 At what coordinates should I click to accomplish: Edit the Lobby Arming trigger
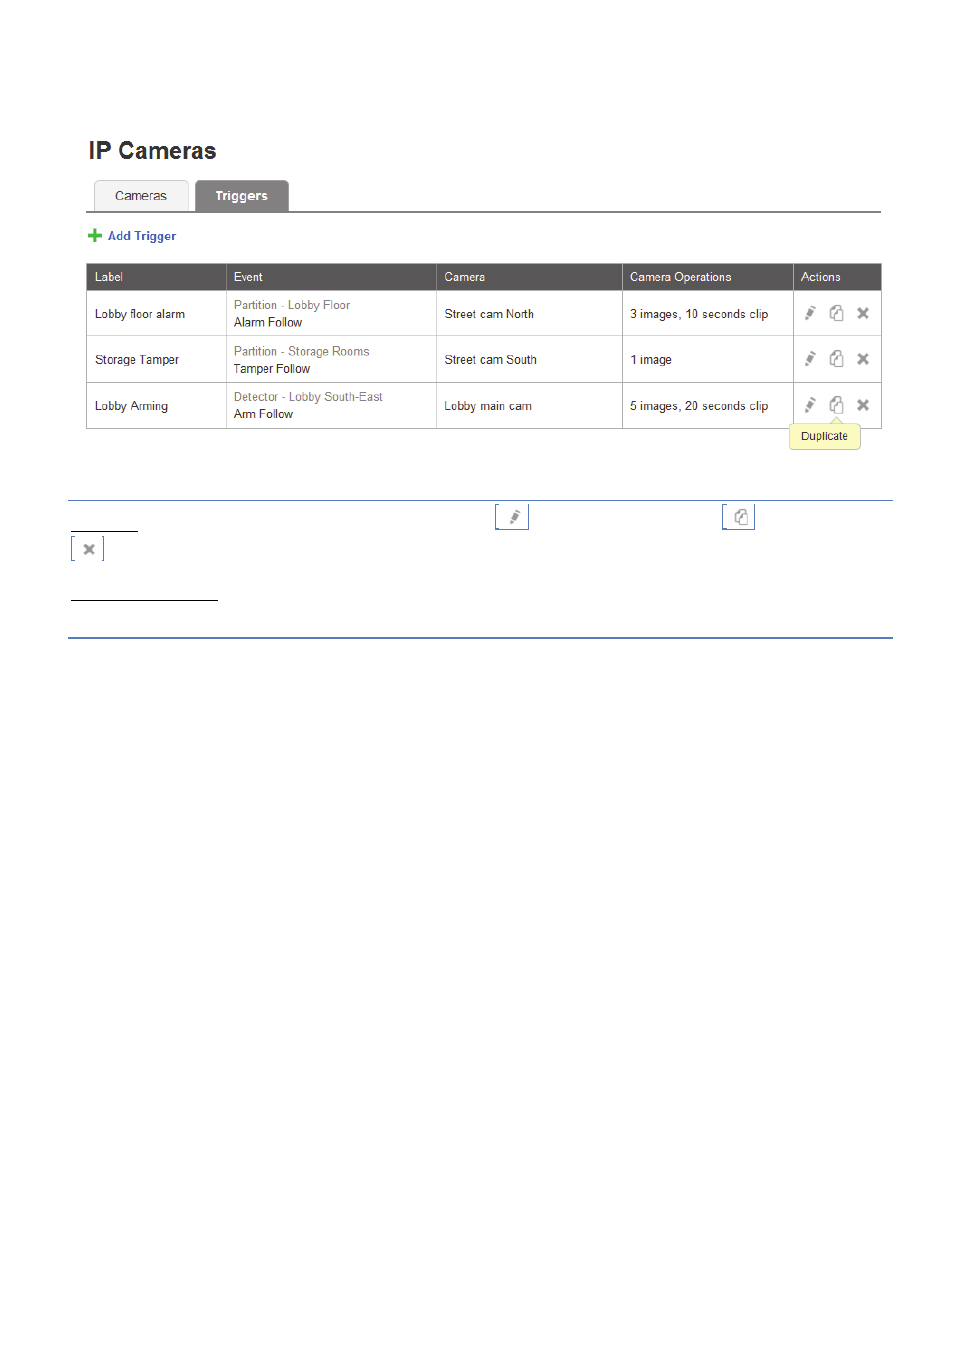pos(810,405)
